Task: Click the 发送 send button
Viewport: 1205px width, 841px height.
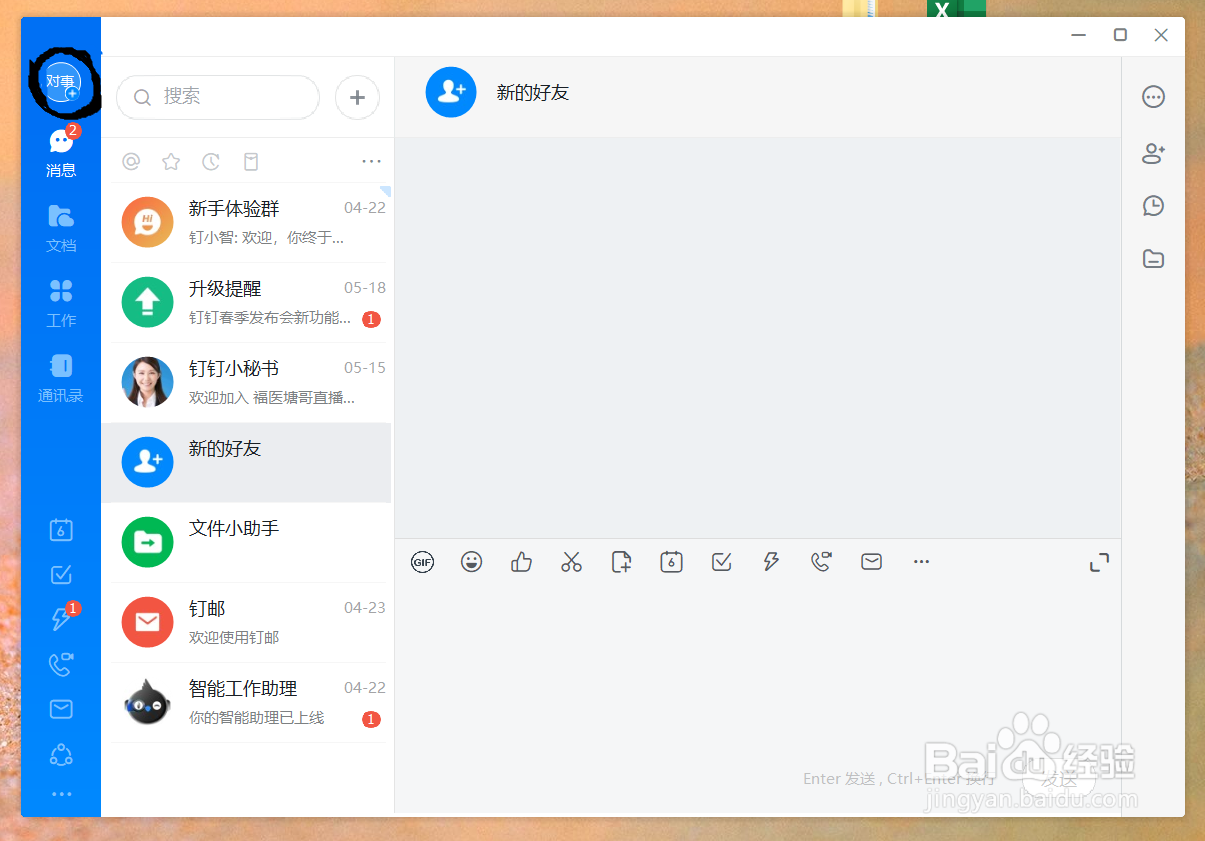Action: 1059,779
